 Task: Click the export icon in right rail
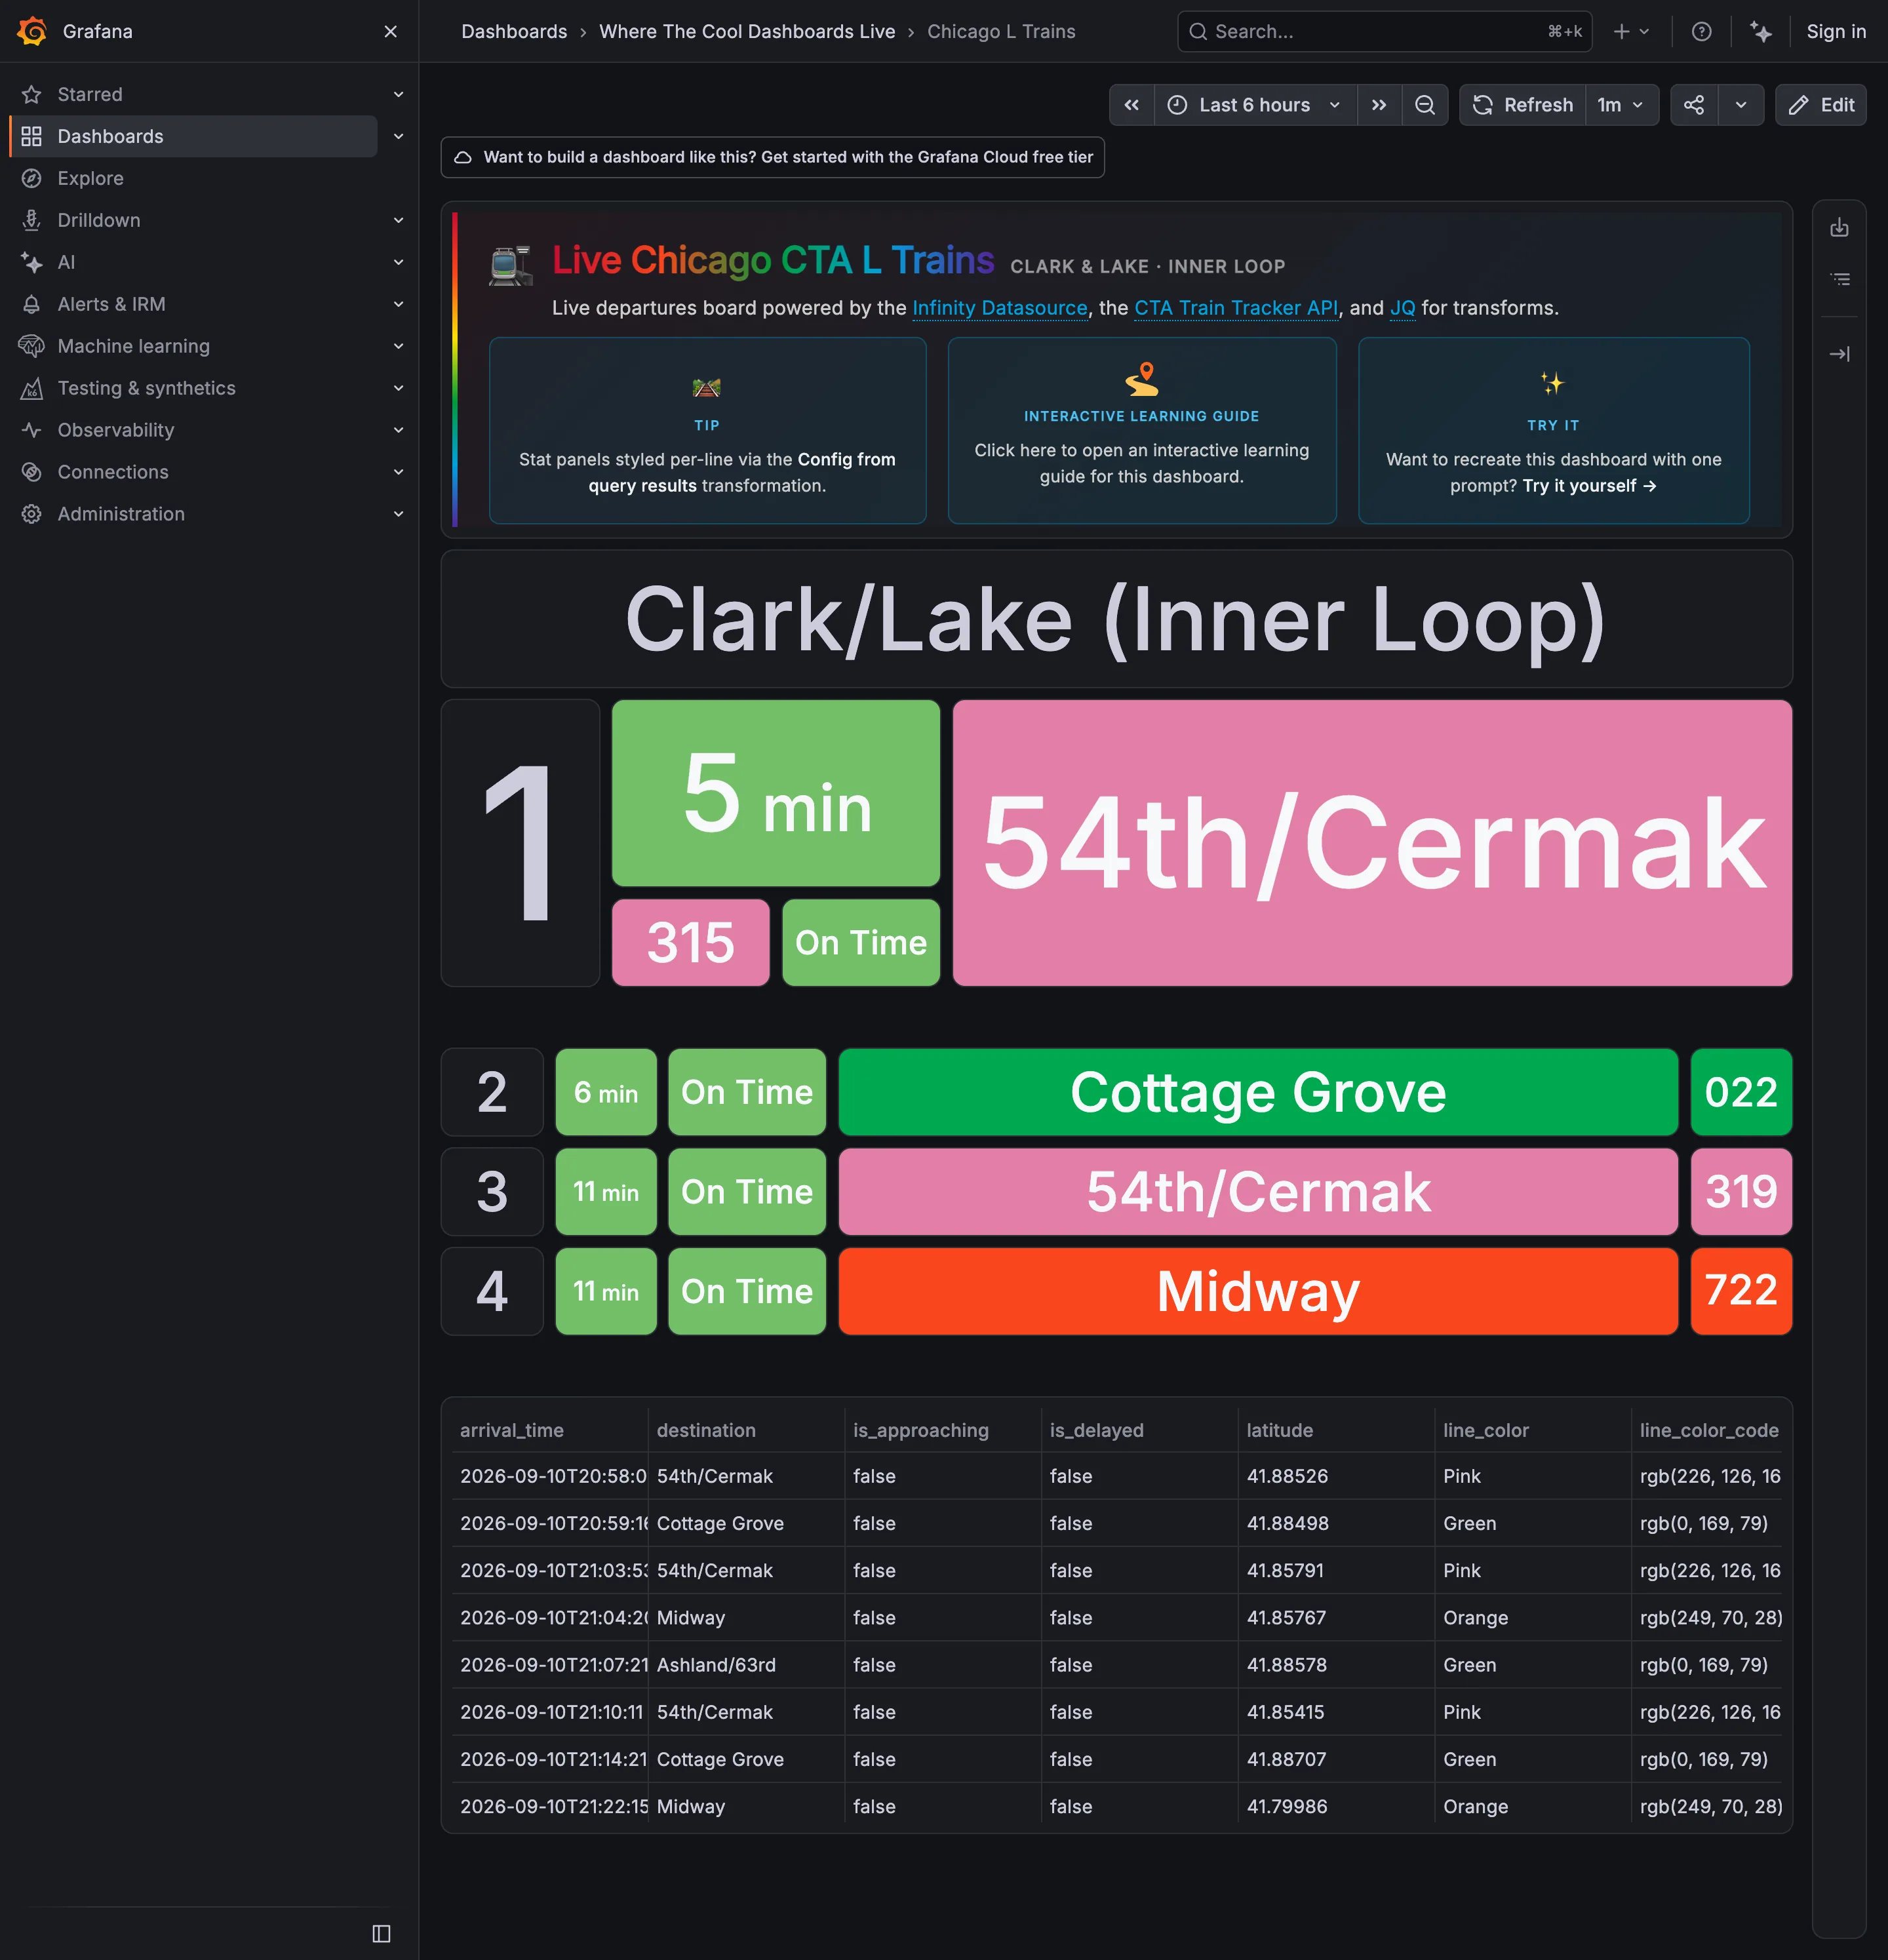coord(1839,228)
